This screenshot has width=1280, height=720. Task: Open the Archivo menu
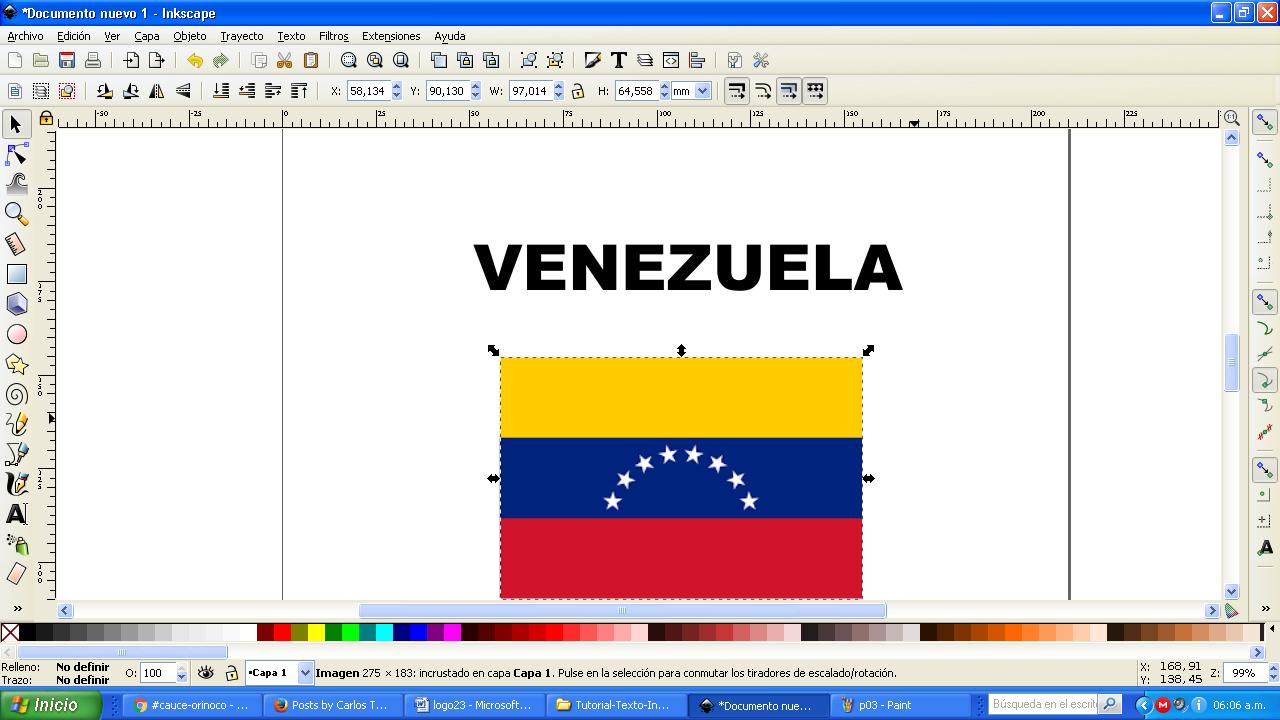pyautogui.click(x=26, y=36)
